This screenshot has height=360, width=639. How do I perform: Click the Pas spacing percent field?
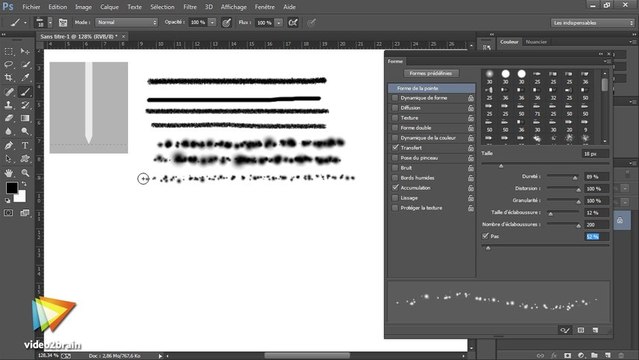[x=597, y=236]
